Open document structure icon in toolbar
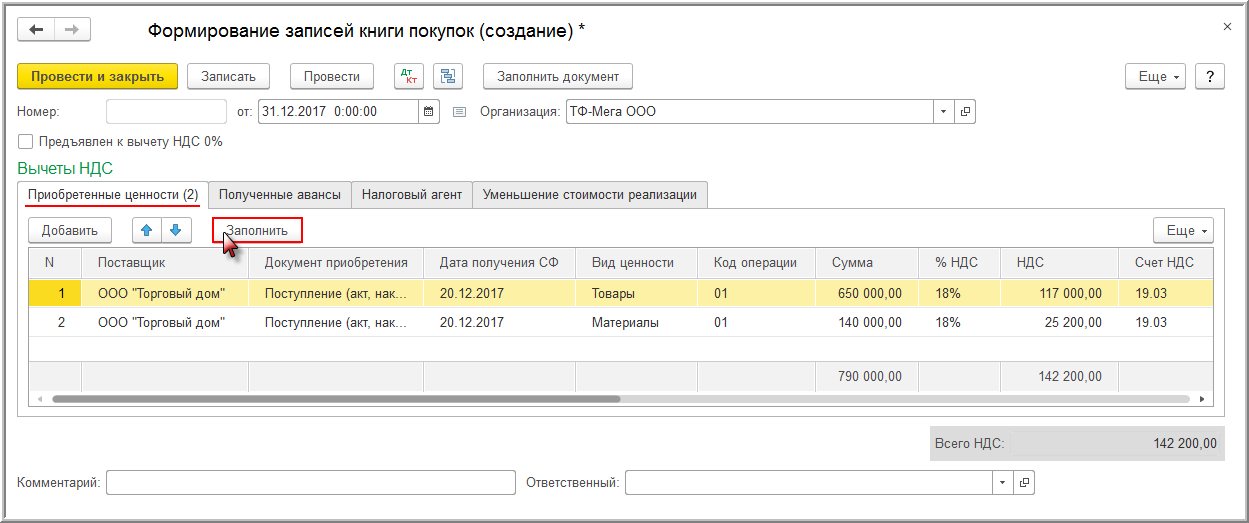This screenshot has height=523, width=1249. tap(447, 76)
